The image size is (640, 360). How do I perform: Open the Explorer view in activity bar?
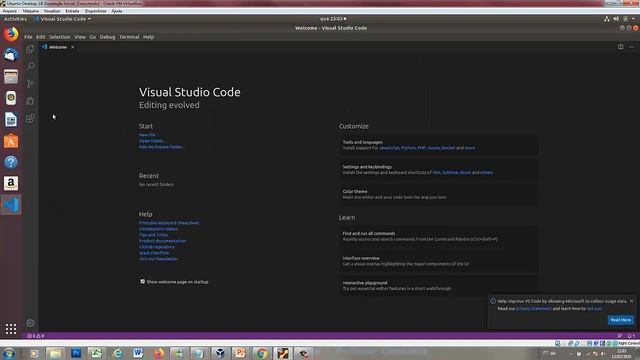[30, 49]
